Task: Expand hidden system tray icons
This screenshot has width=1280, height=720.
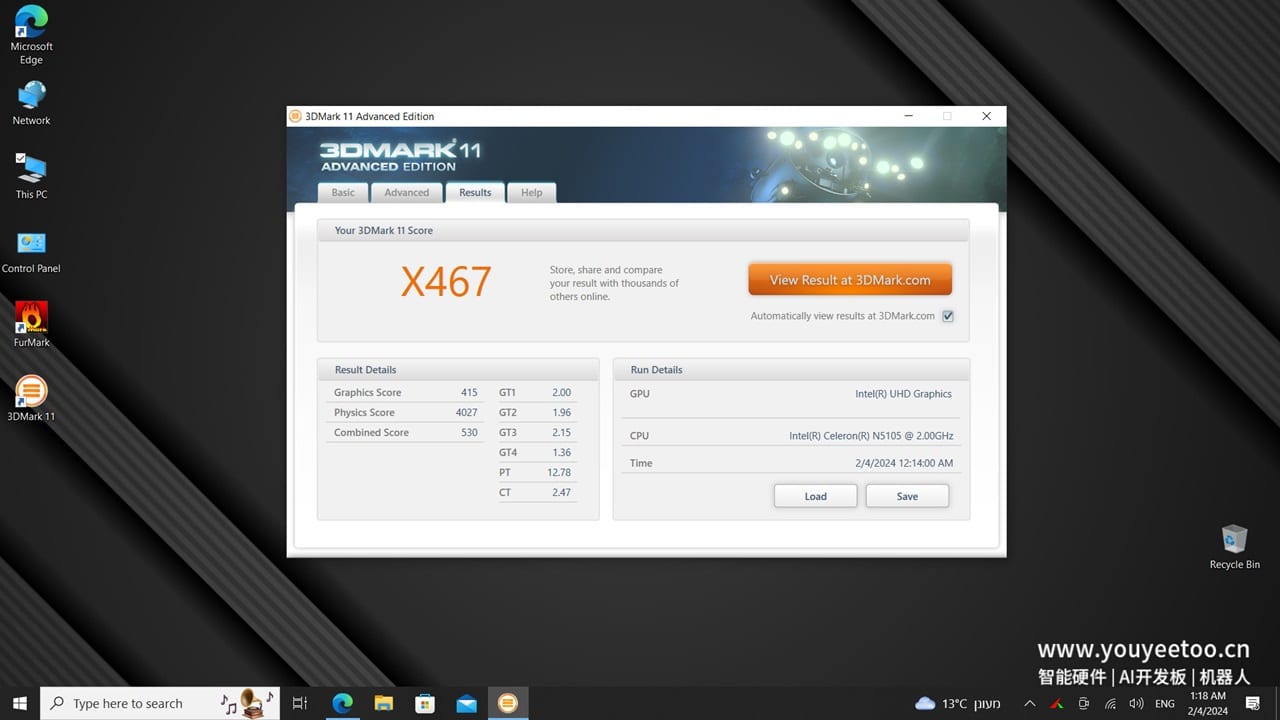Action: (1029, 703)
